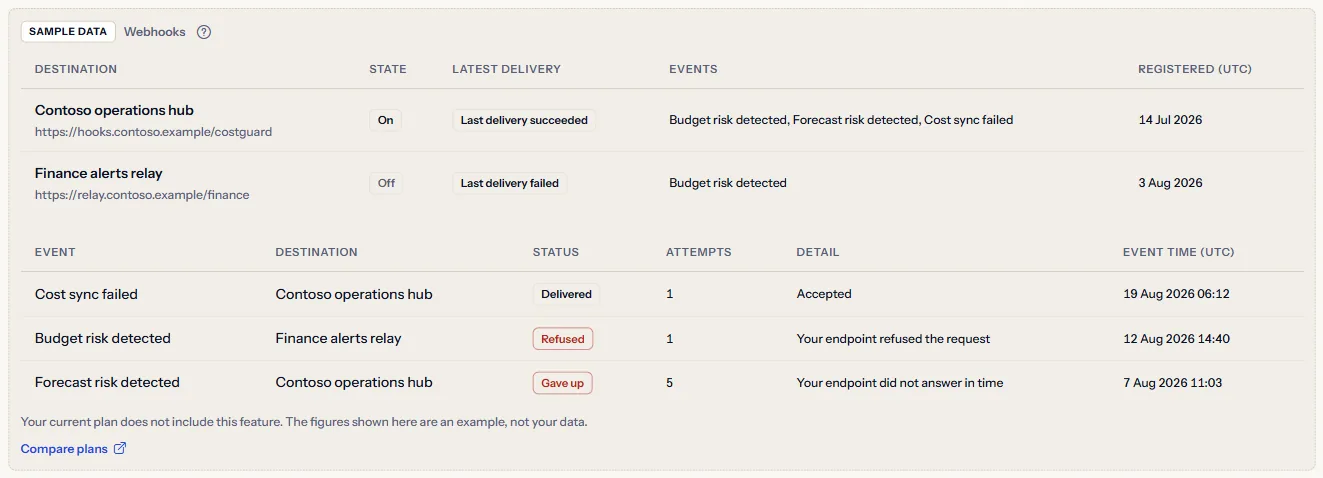Select Contoso operations hub destination name in top table

(x=114, y=110)
